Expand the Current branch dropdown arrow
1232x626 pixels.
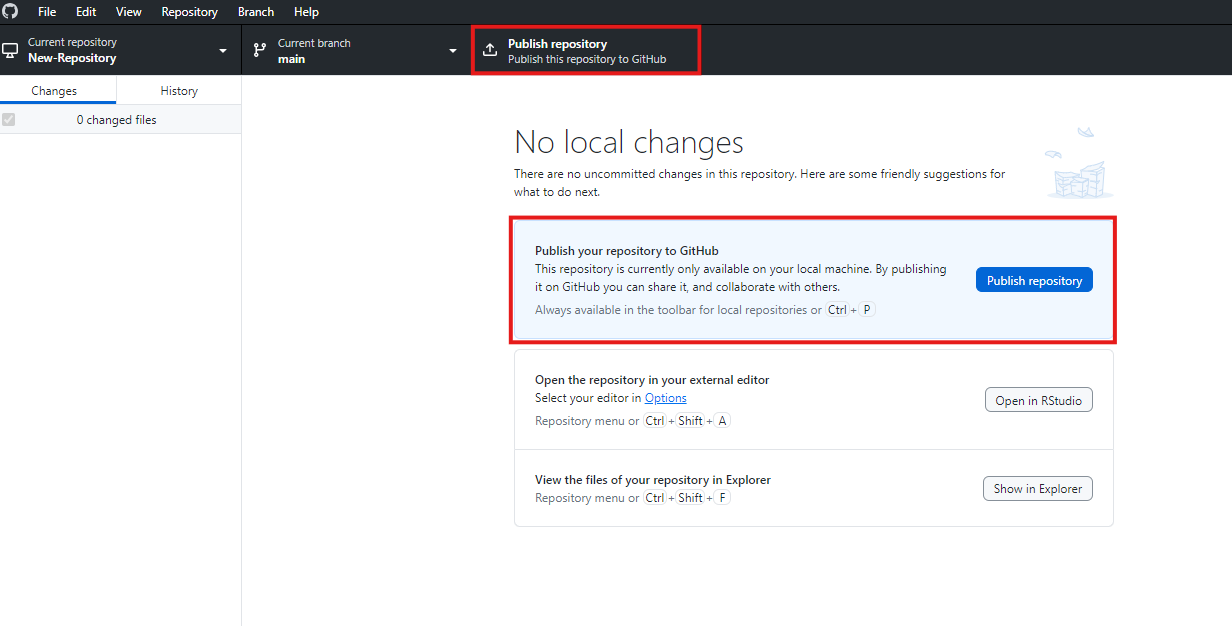[x=453, y=51]
